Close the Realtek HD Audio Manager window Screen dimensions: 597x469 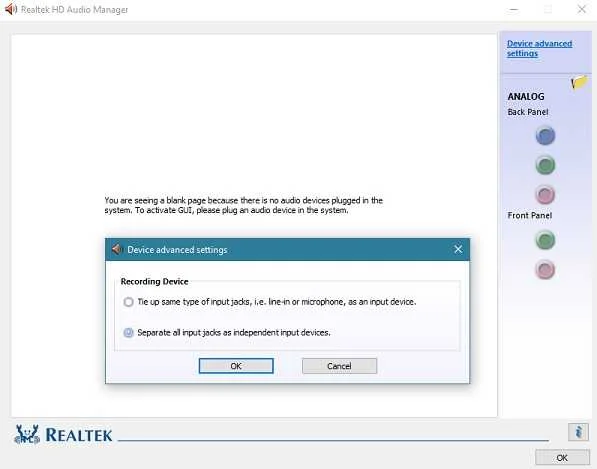click(x=581, y=9)
